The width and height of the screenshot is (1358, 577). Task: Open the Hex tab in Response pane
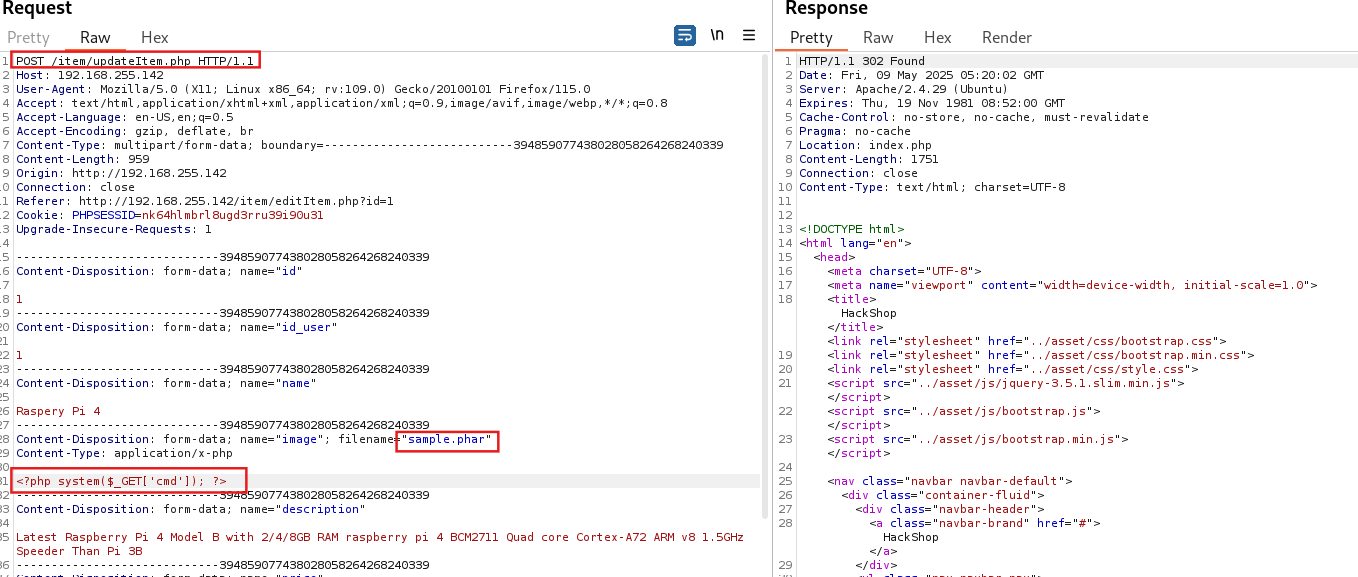tap(938, 37)
